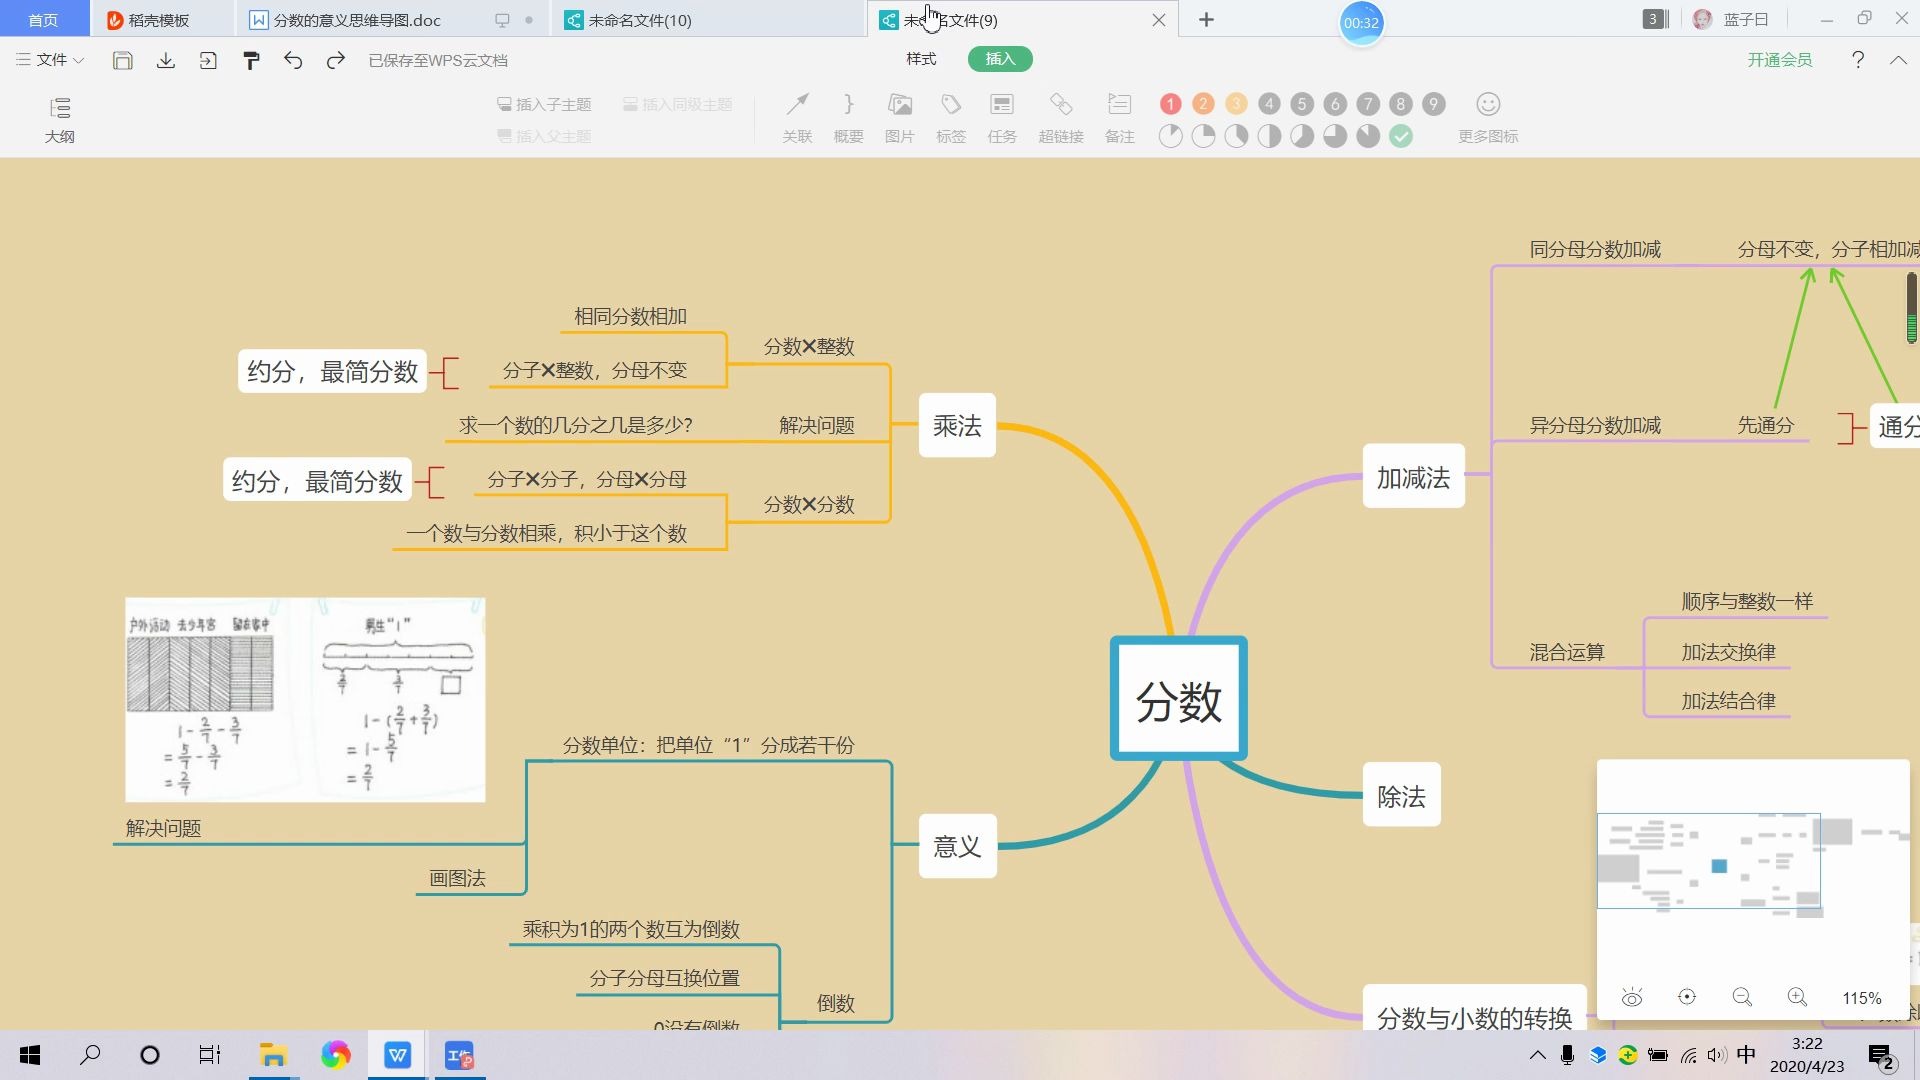
Task: Switch to the 首页 tab
Action: tap(44, 20)
